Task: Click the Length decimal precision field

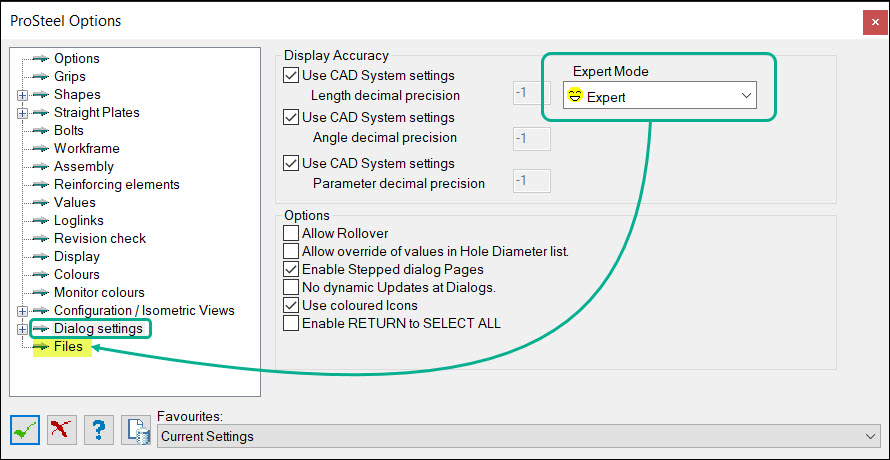Action: pyautogui.click(x=532, y=92)
